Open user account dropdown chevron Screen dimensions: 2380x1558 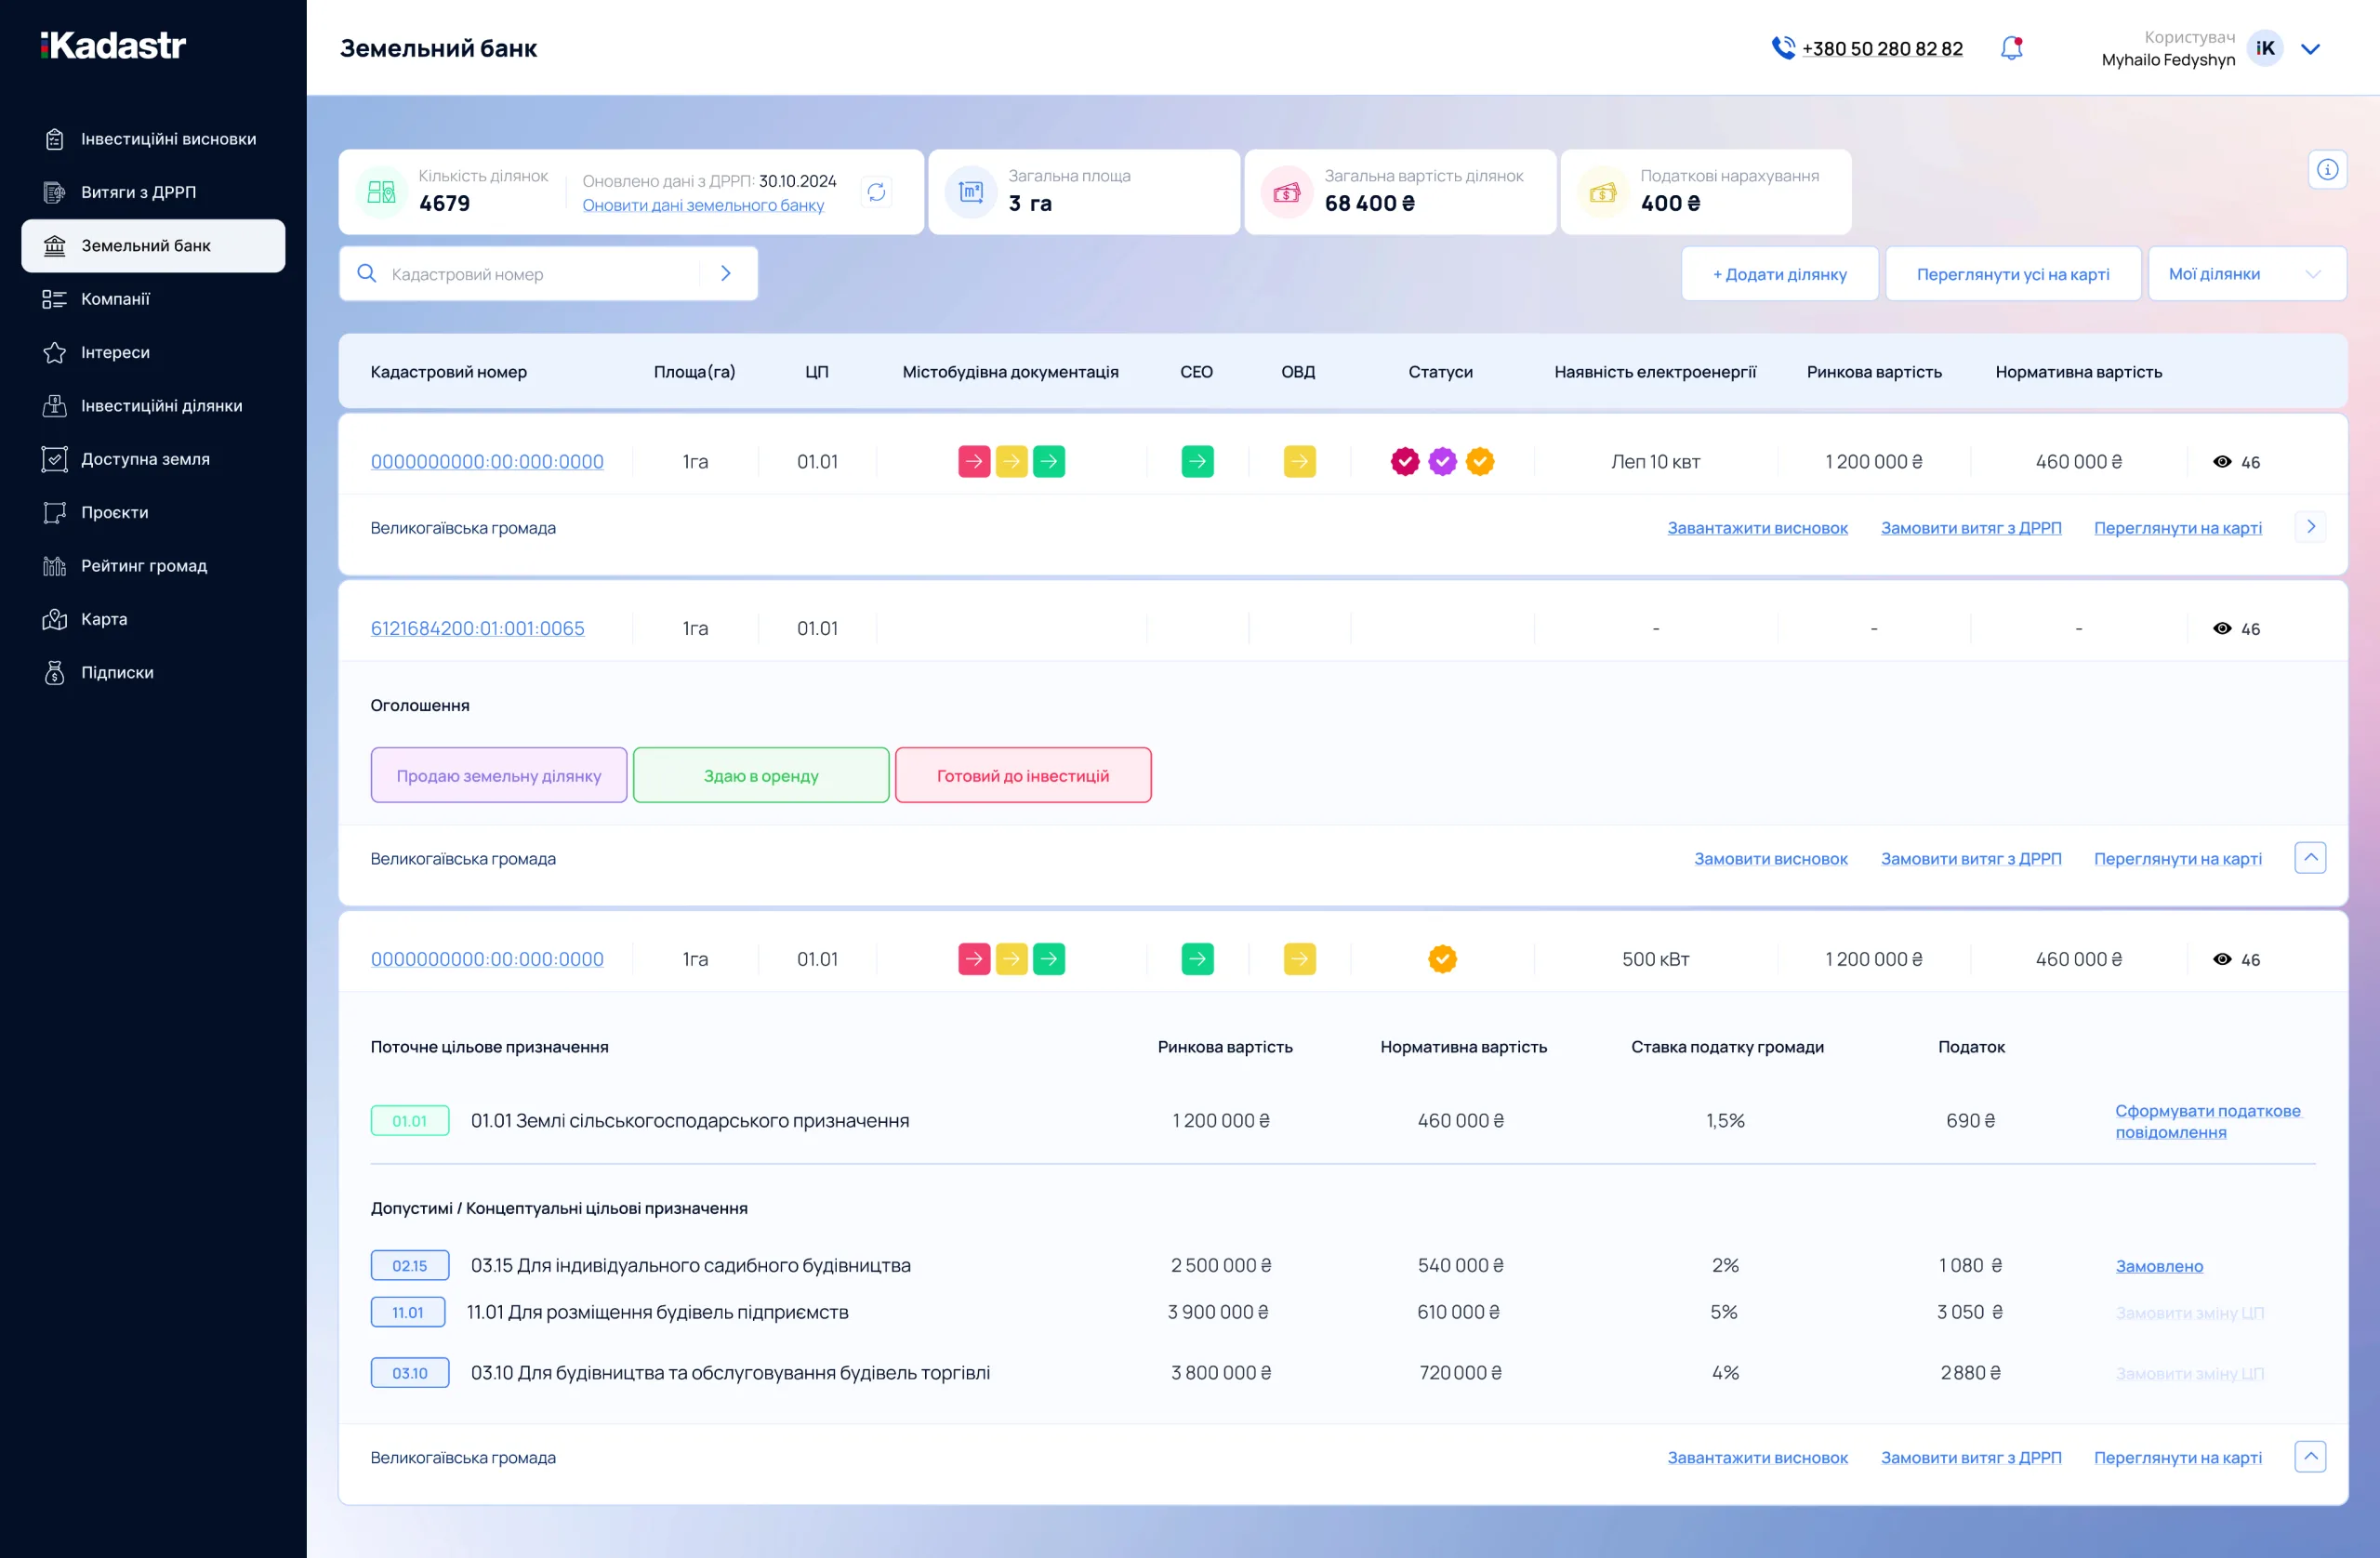[2310, 49]
